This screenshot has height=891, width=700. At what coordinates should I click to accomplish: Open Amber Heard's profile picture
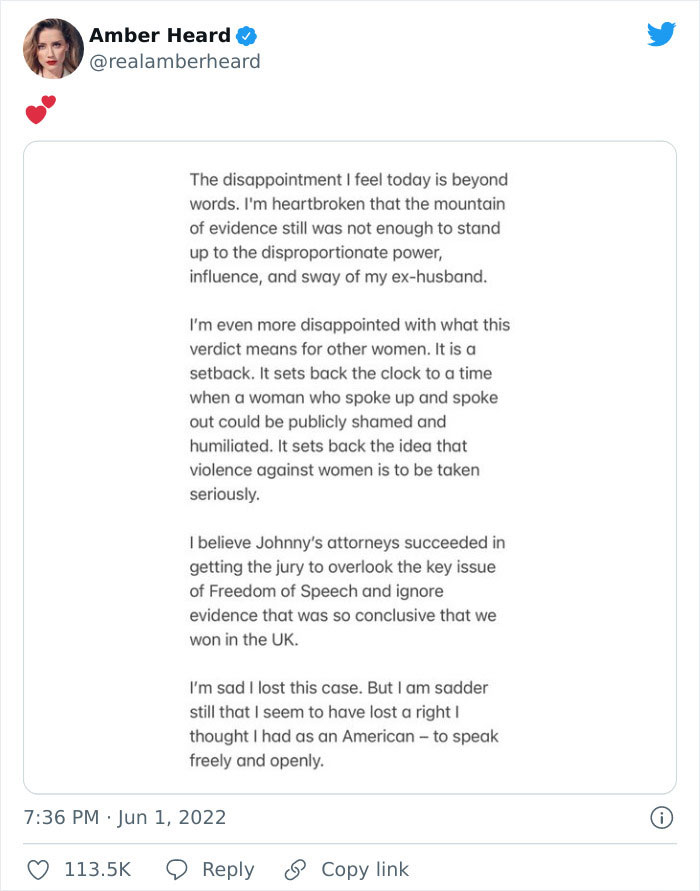[x=52, y=48]
